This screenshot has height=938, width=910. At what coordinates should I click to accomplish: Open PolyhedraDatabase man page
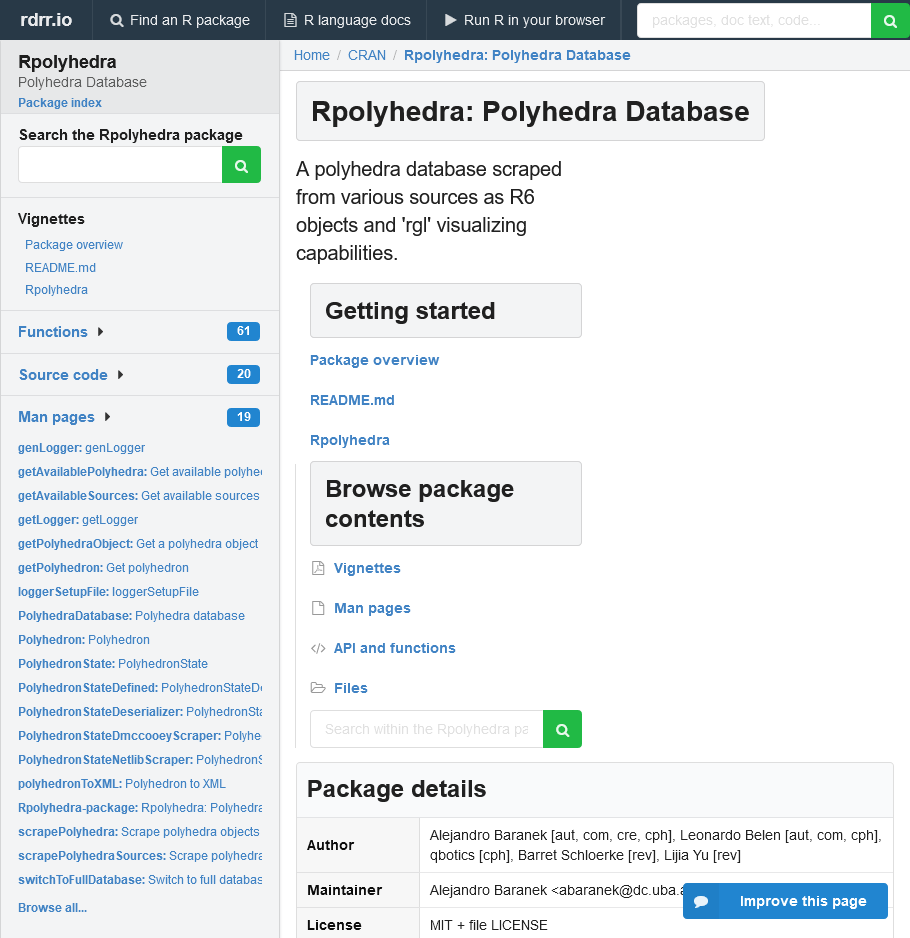coord(131,616)
